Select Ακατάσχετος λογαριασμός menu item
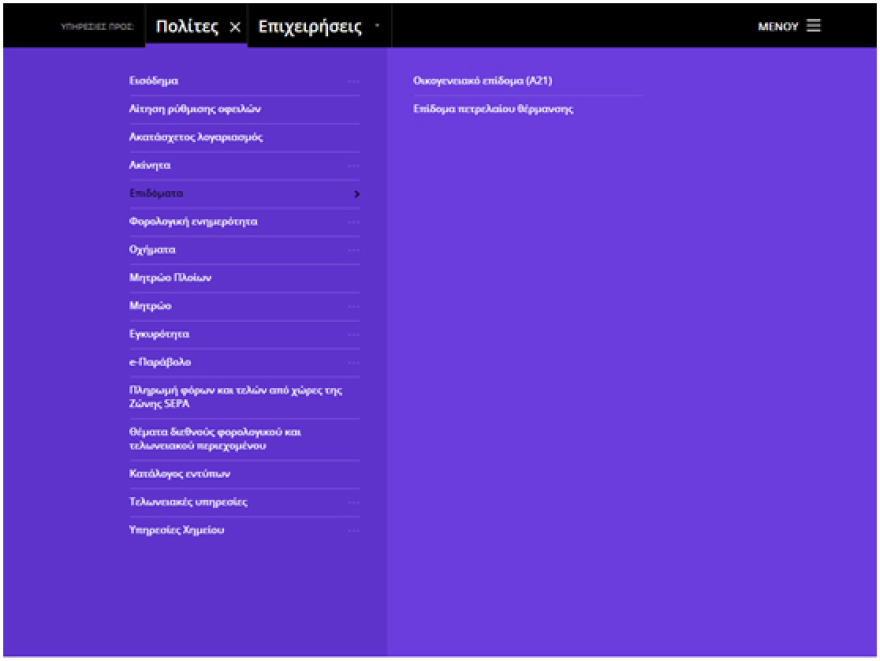The height and width of the screenshot is (661, 880). pyautogui.click(x=196, y=137)
